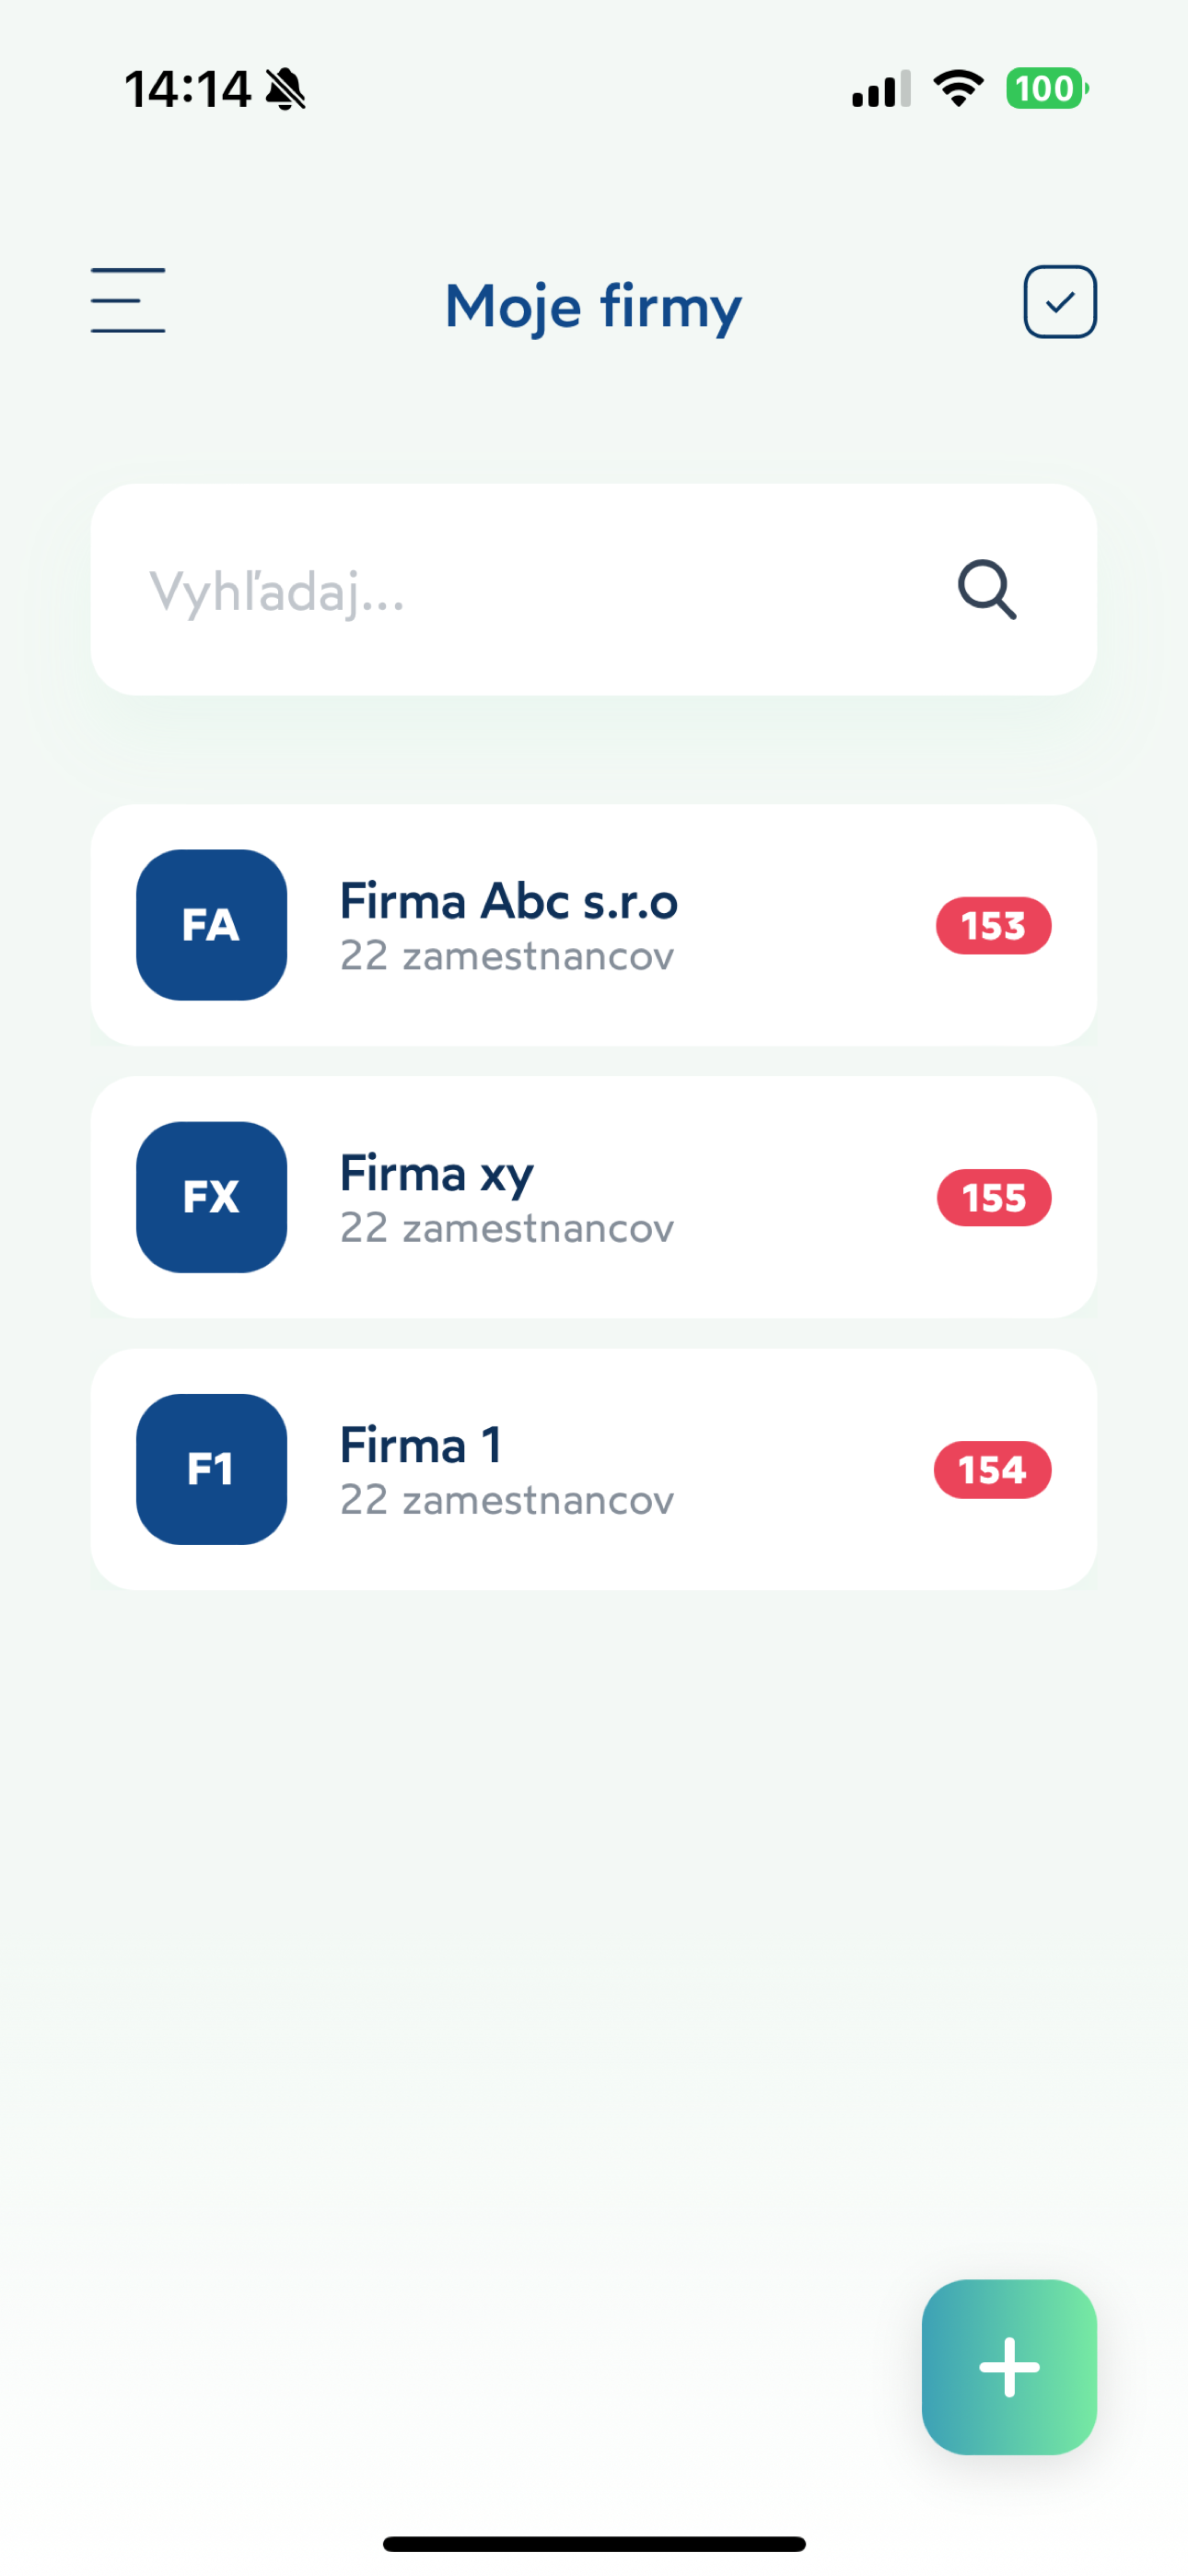Tap the FX company avatar

click(x=211, y=1197)
